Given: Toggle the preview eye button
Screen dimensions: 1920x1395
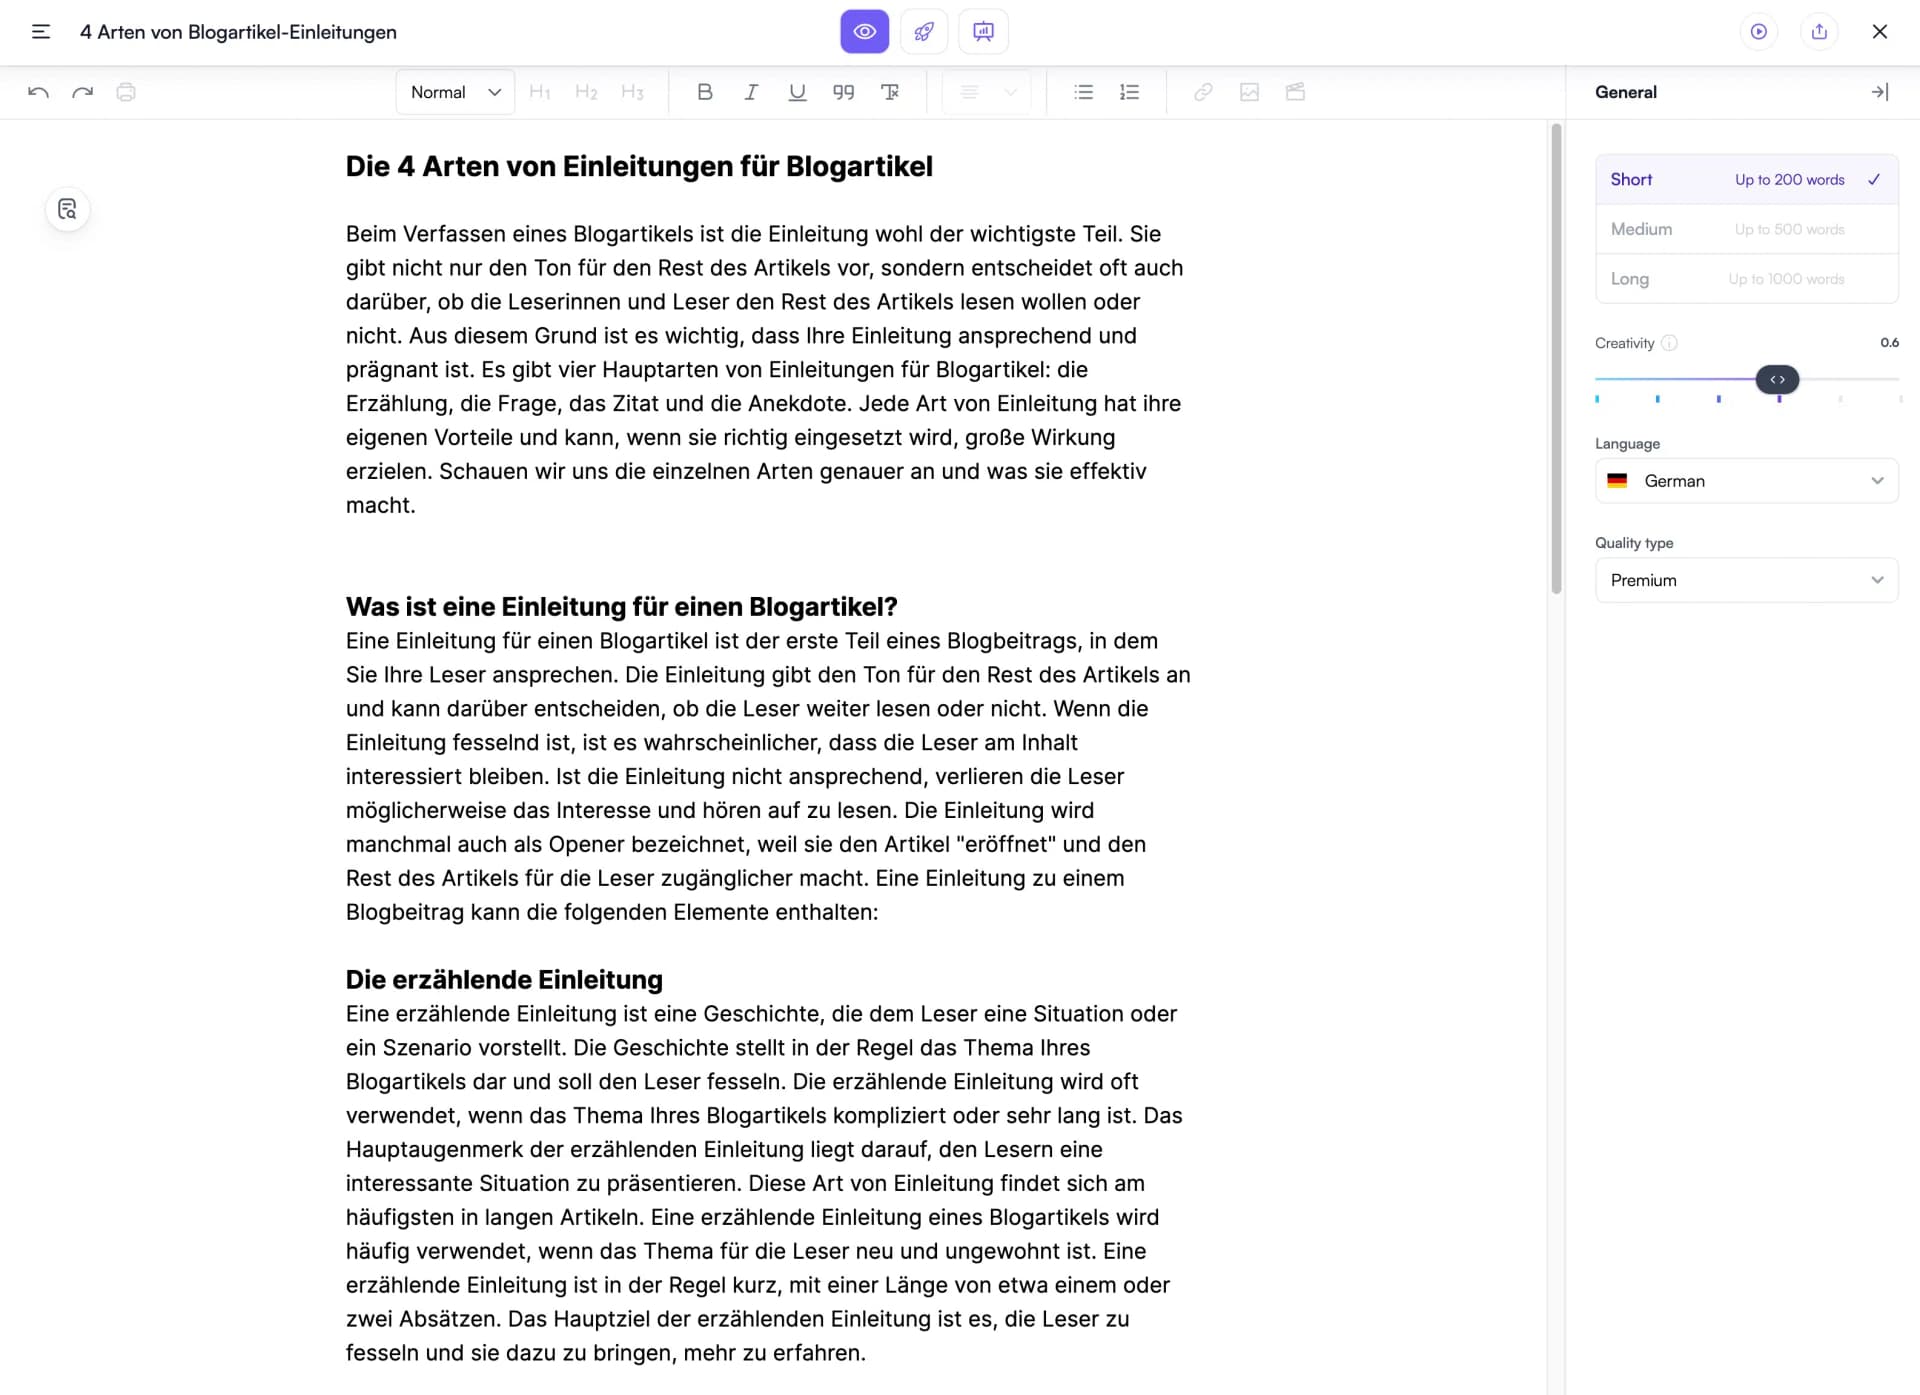Looking at the screenshot, I should coord(863,31).
